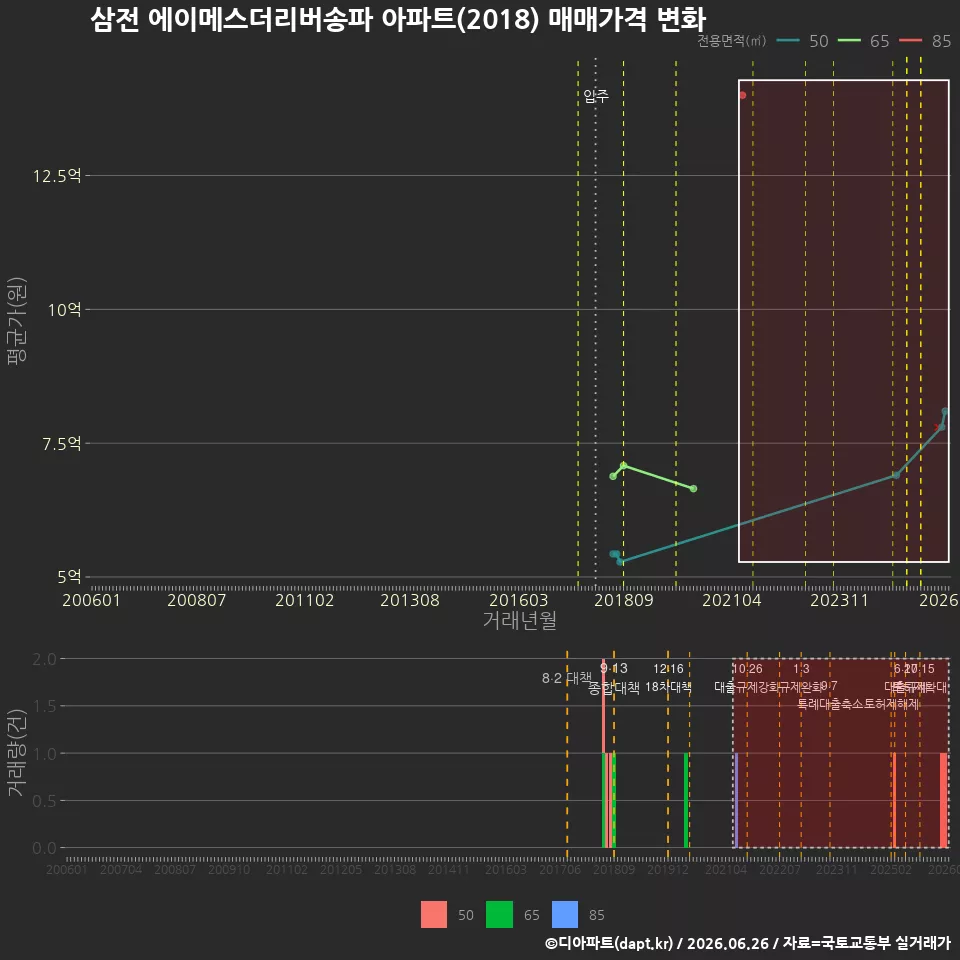Image resolution: width=960 pixels, height=960 pixels.
Task: Click the blue 85 bottom legend swatch
Action: pos(565,915)
